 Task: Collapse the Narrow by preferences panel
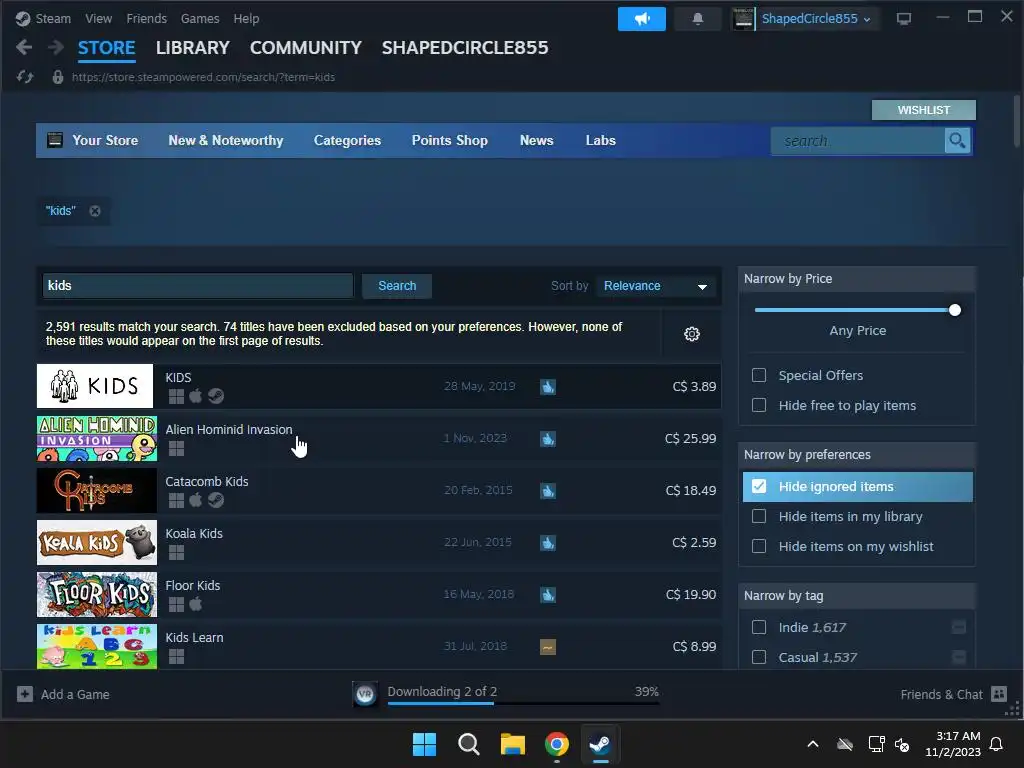[x=857, y=455]
